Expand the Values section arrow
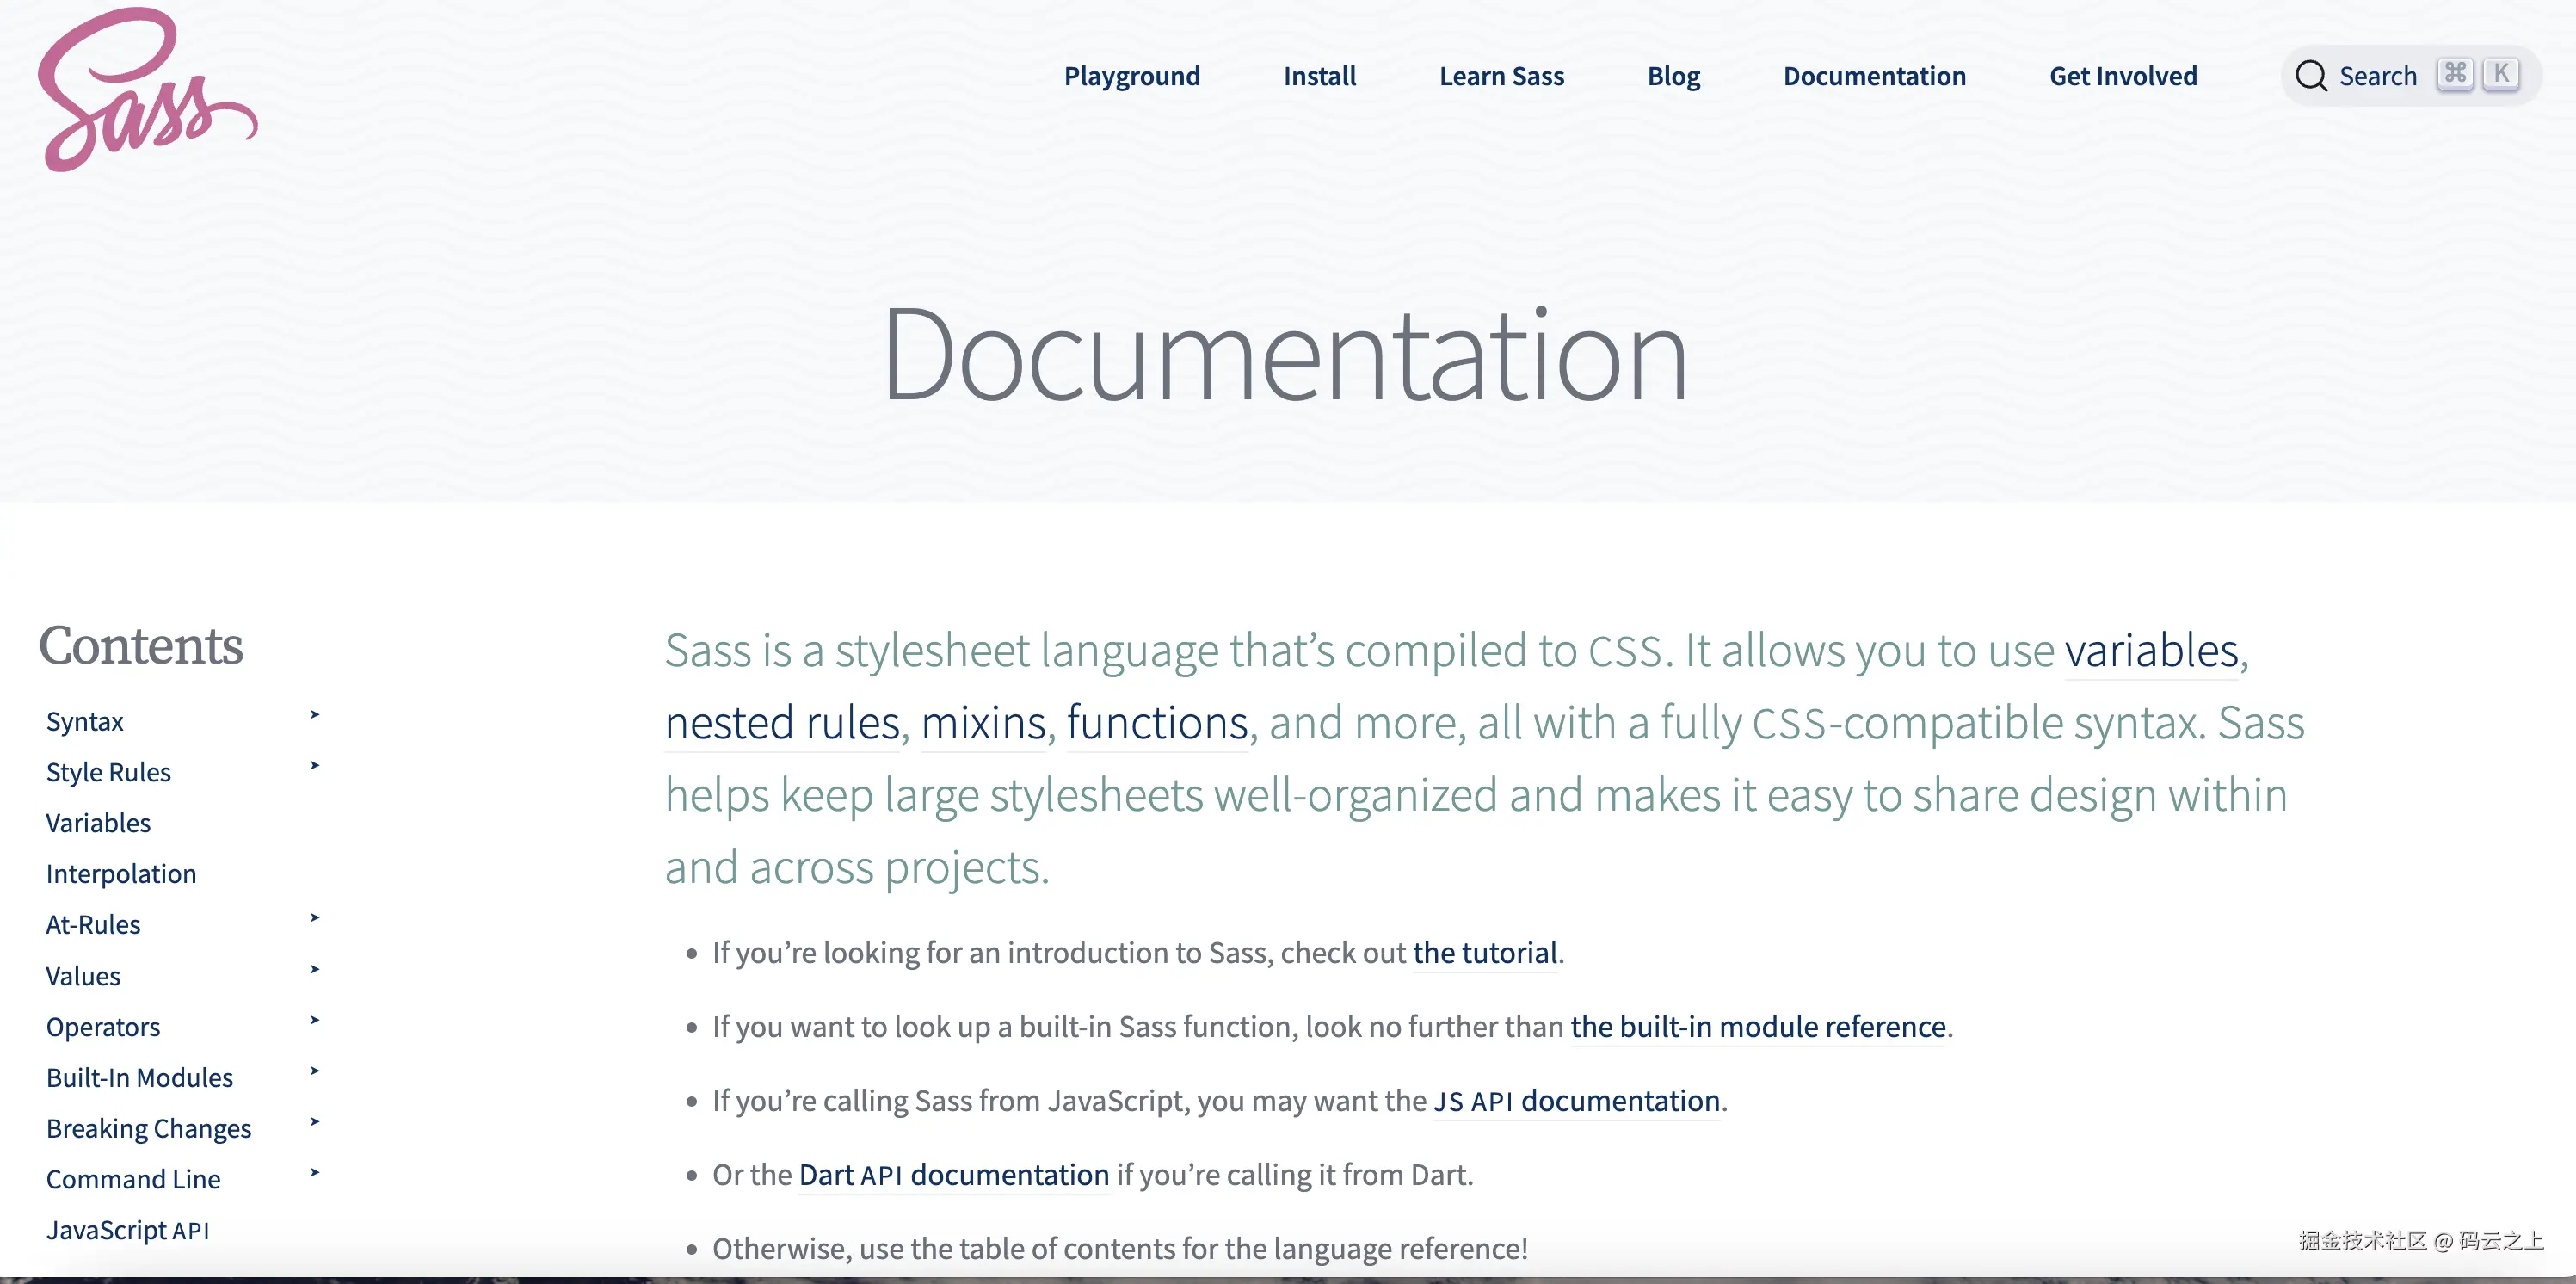 314,969
